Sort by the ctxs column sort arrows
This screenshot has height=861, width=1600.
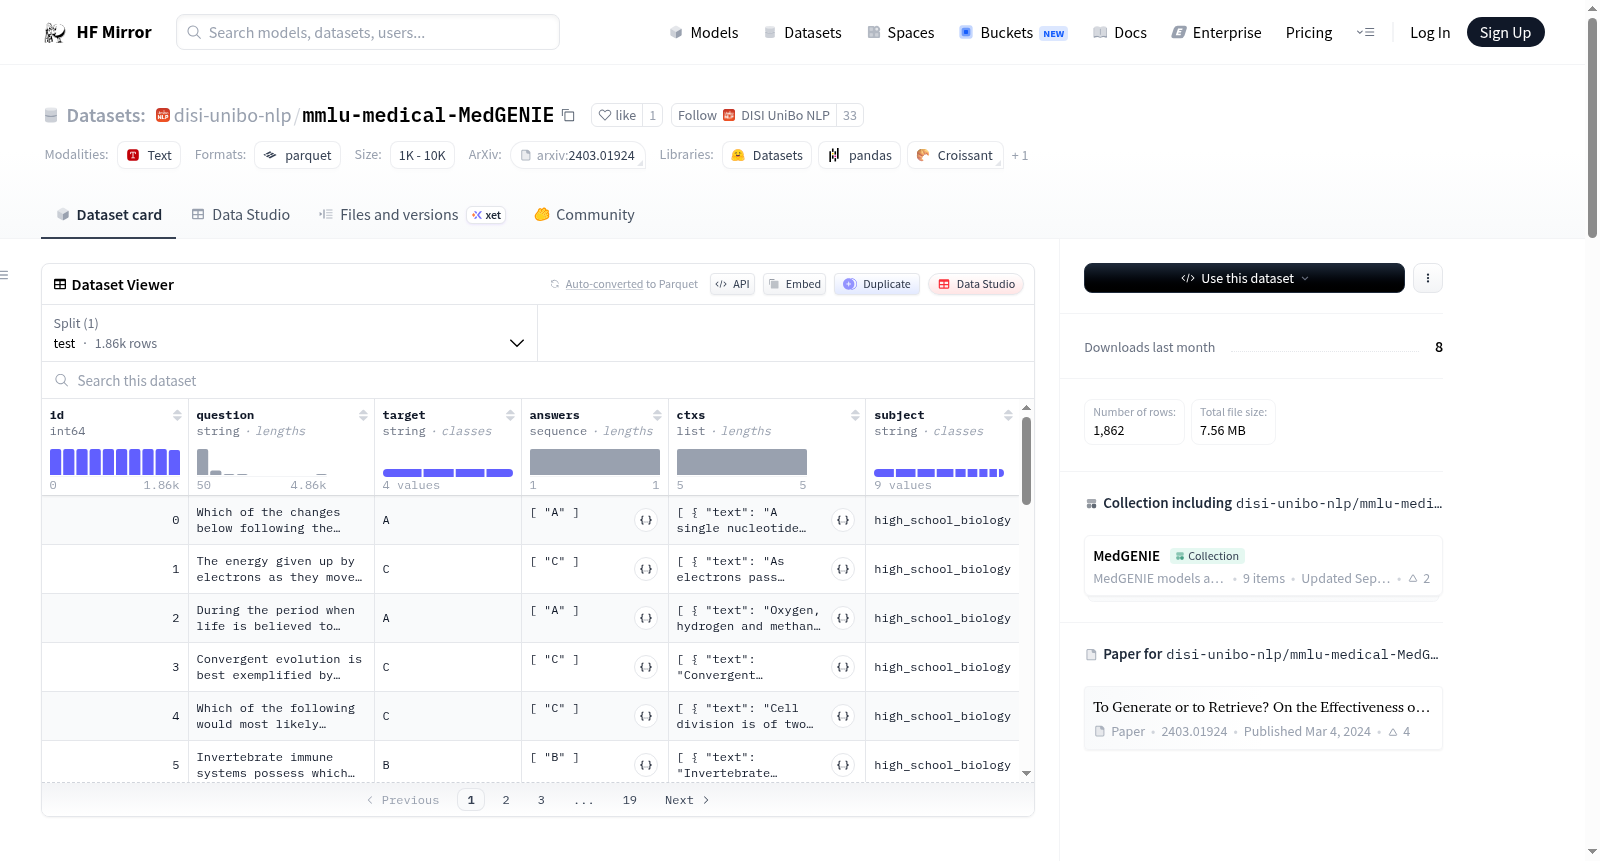(855, 415)
